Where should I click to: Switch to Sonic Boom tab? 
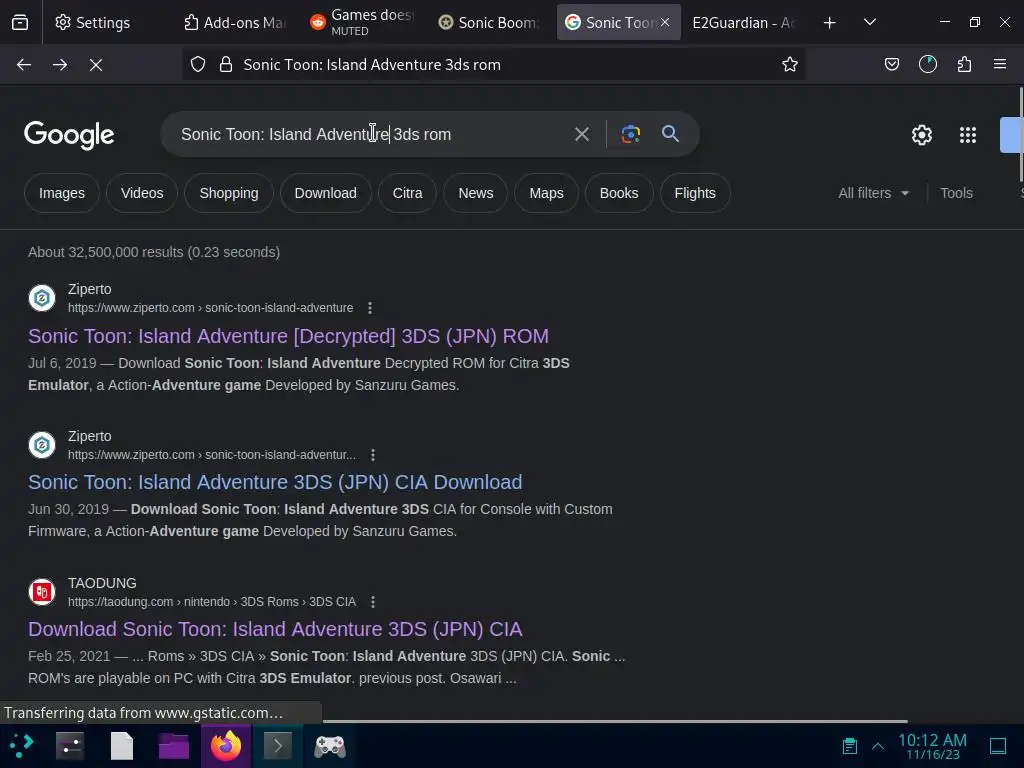tap(490, 23)
